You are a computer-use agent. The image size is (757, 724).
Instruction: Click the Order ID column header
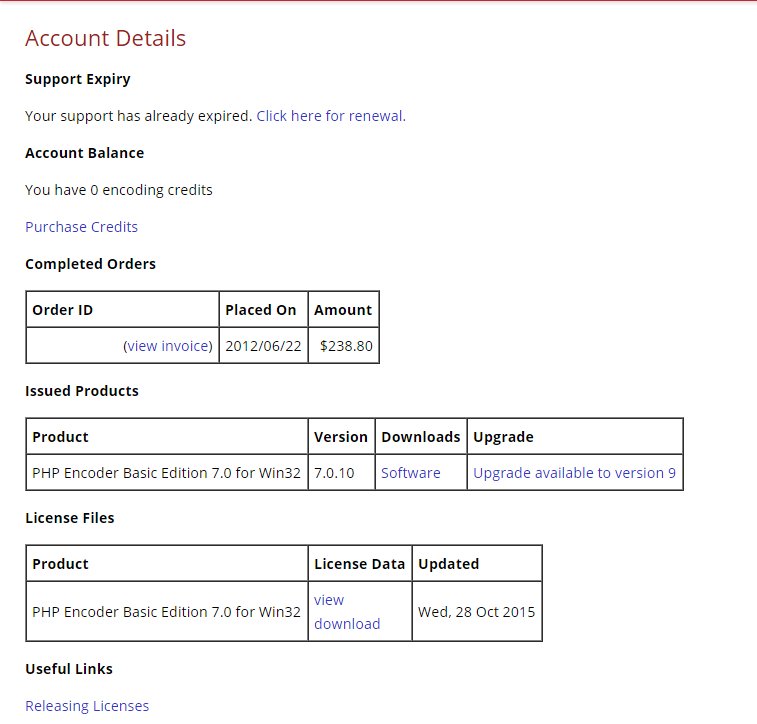(x=63, y=310)
